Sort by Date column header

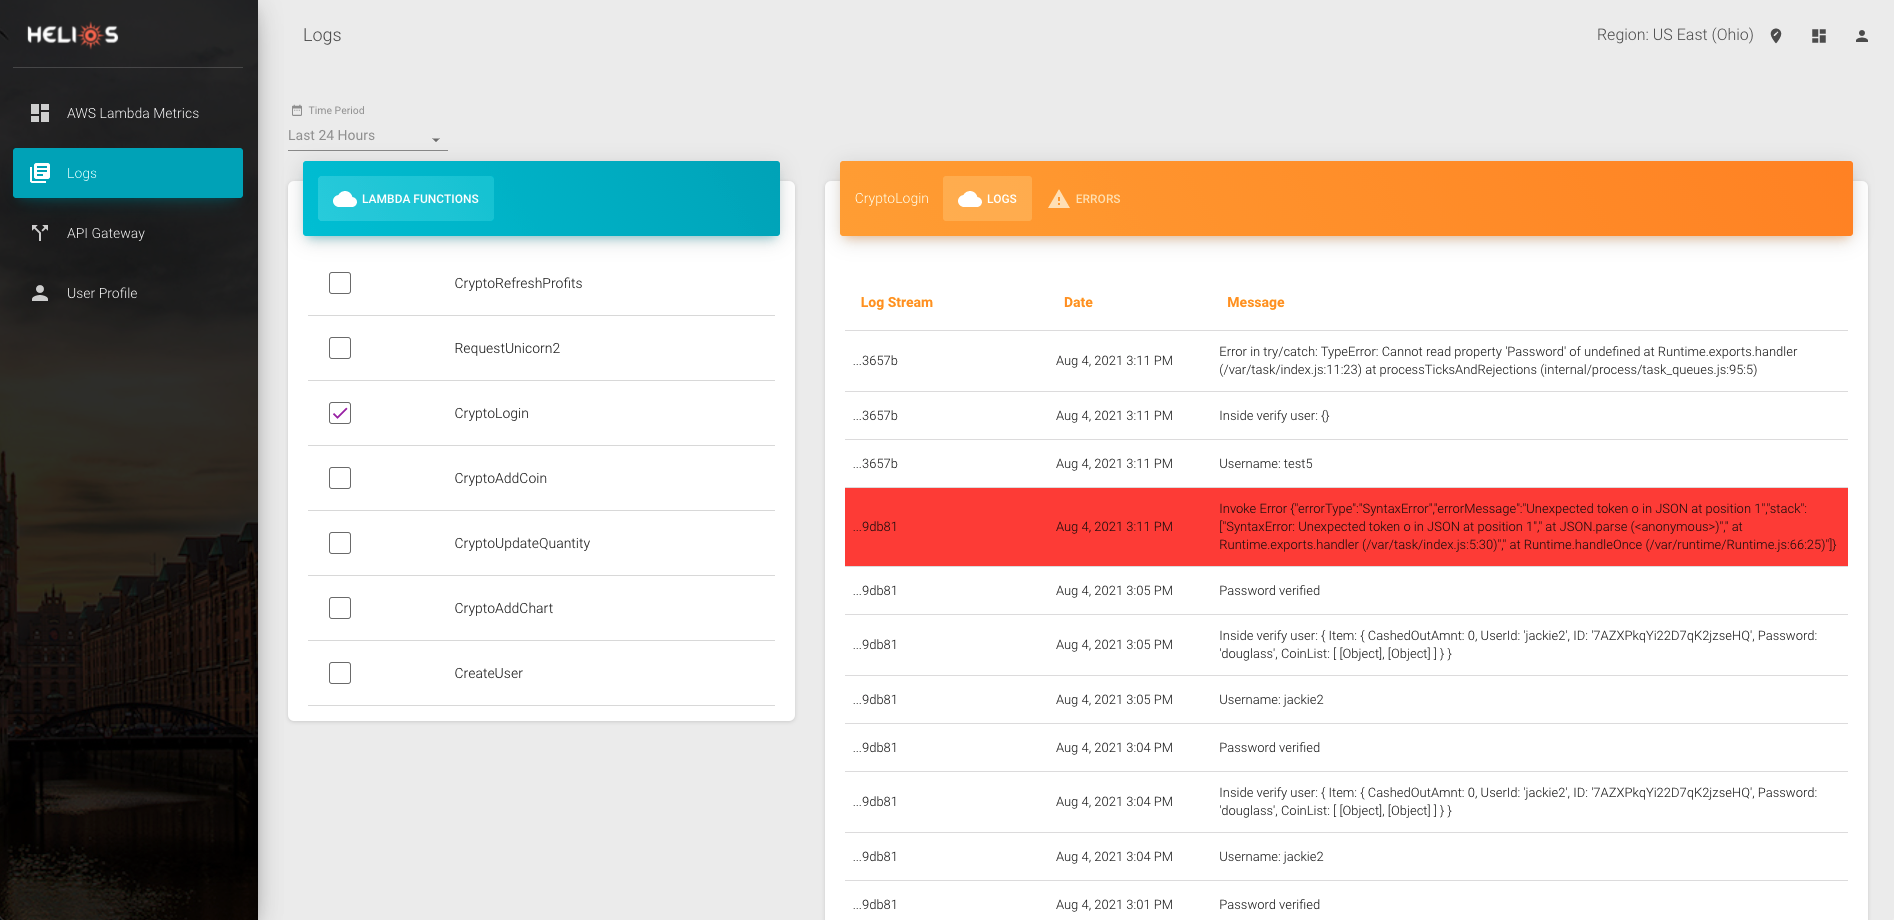coord(1078,302)
